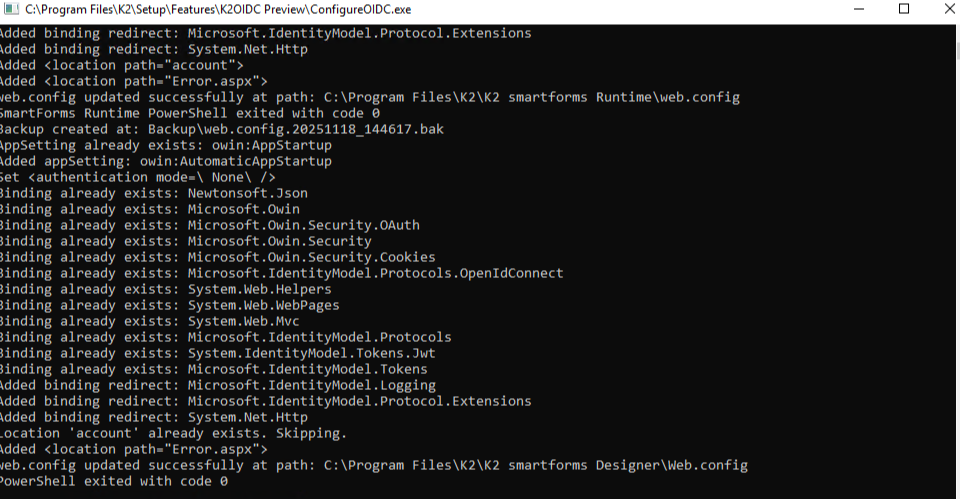The height and width of the screenshot is (499, 960).
Task: Click the authentication mode None line
Action: 135,177
